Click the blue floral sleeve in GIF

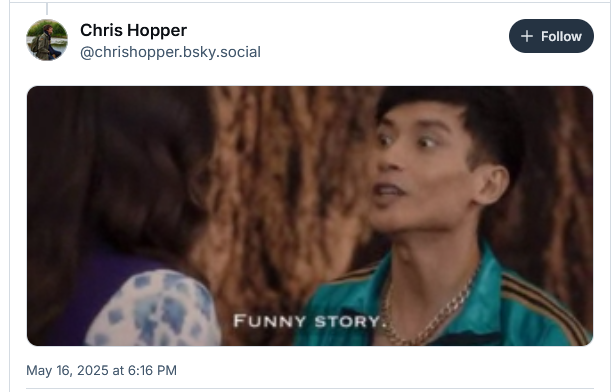tap(153, 309)
